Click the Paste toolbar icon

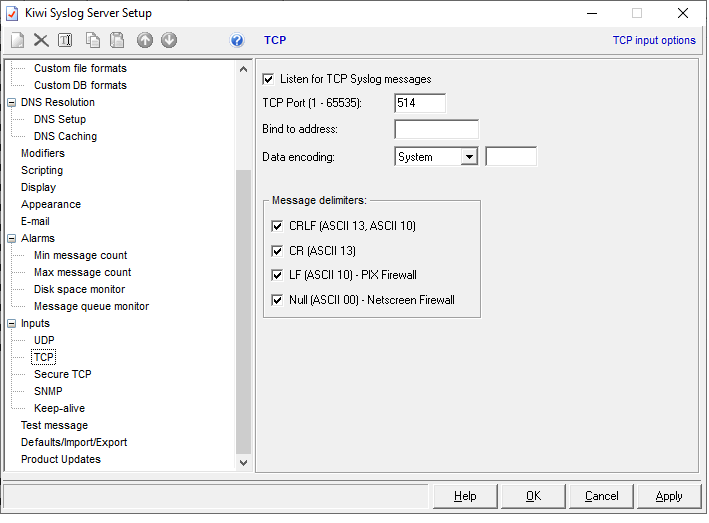point(117,40)
